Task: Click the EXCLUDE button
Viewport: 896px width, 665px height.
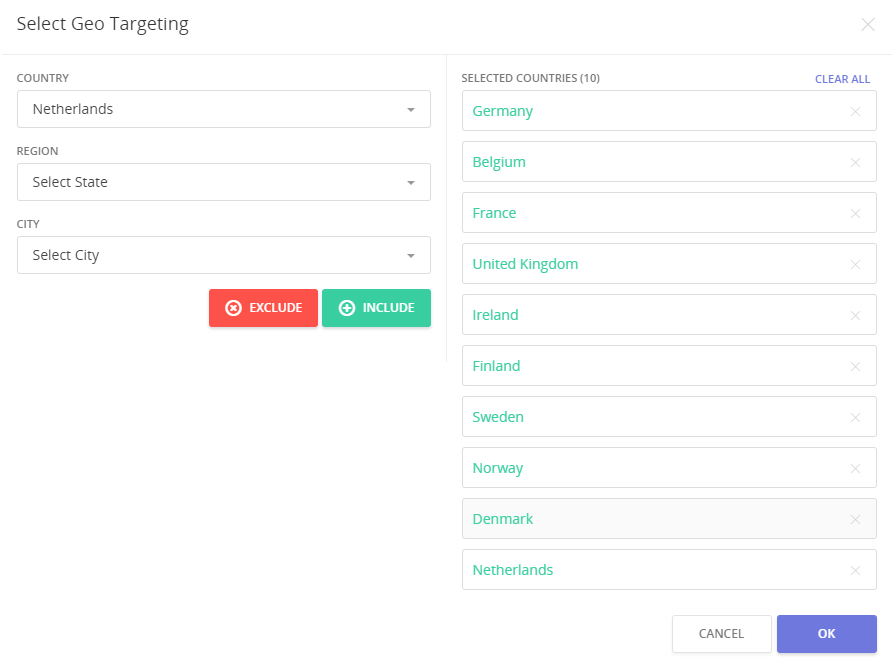Action: (263, 308)
